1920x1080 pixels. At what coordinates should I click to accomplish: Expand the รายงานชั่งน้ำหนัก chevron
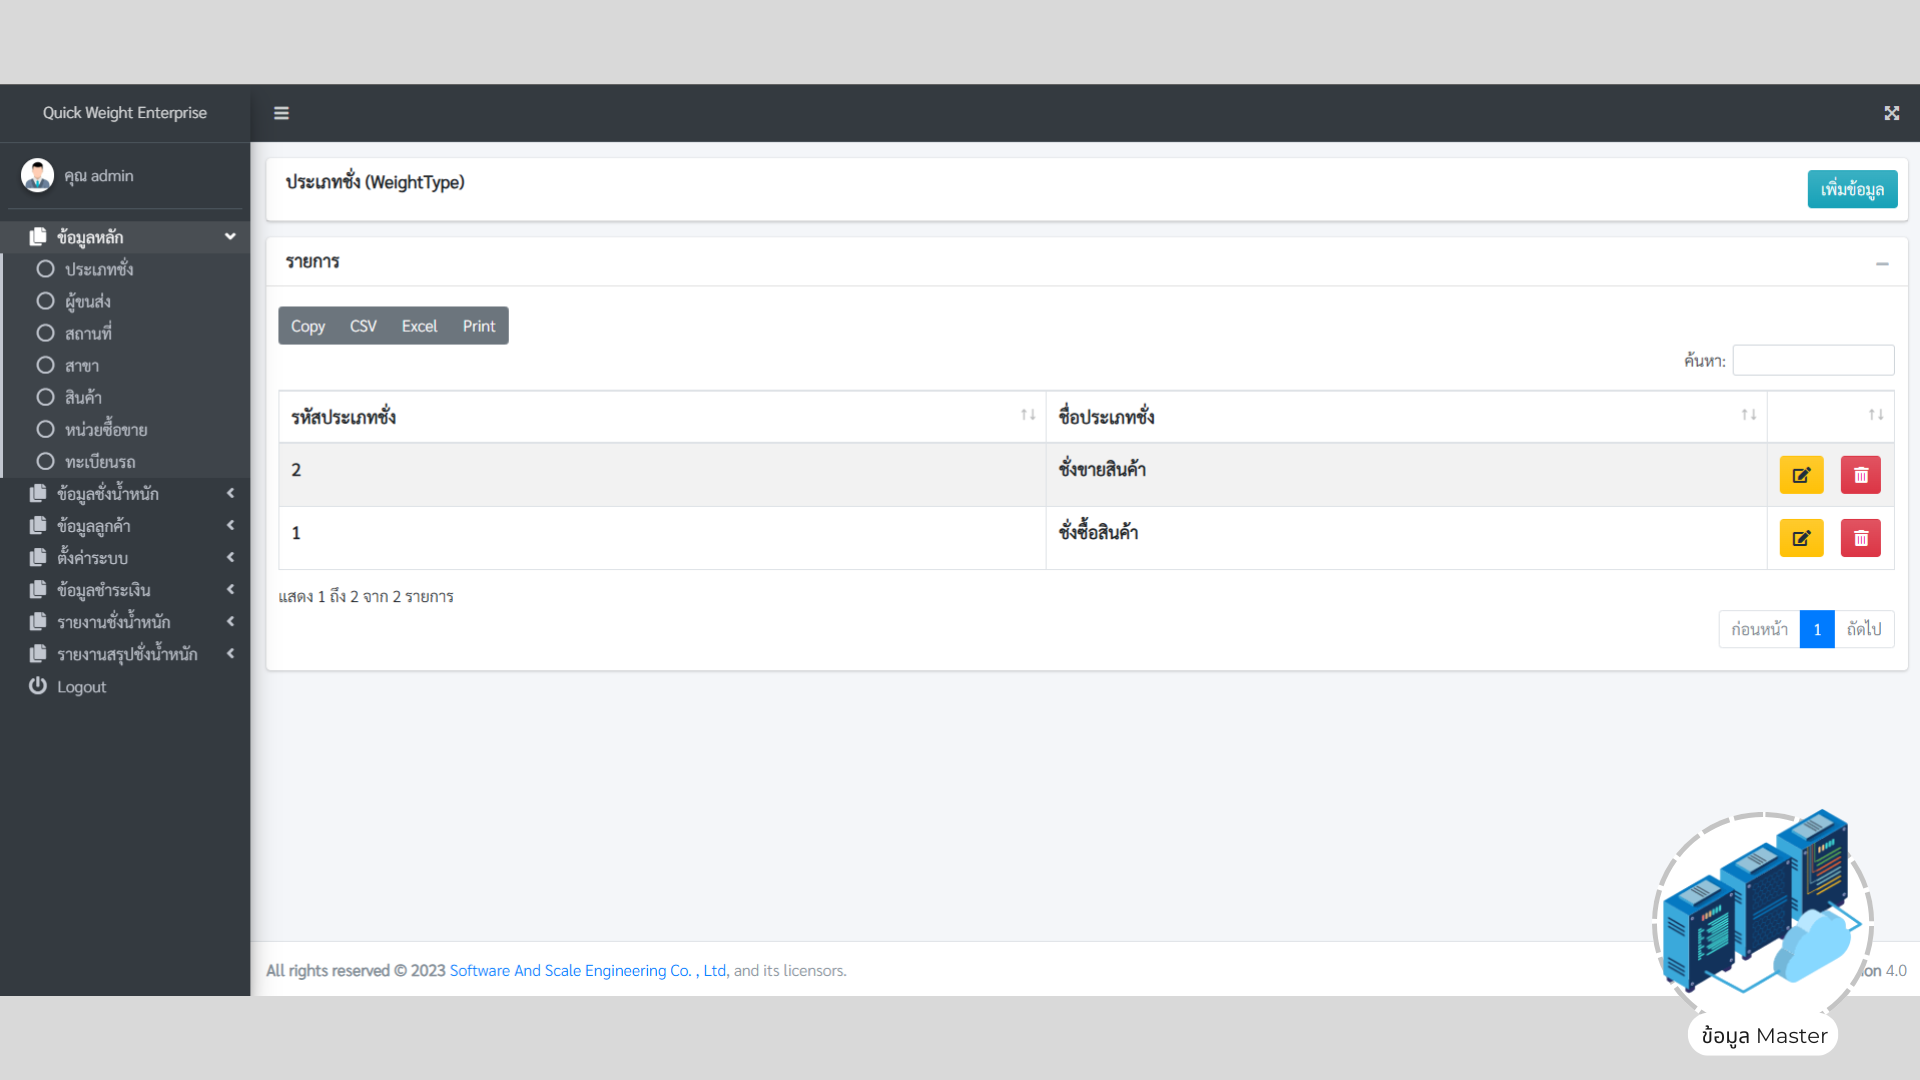(230, 621)
